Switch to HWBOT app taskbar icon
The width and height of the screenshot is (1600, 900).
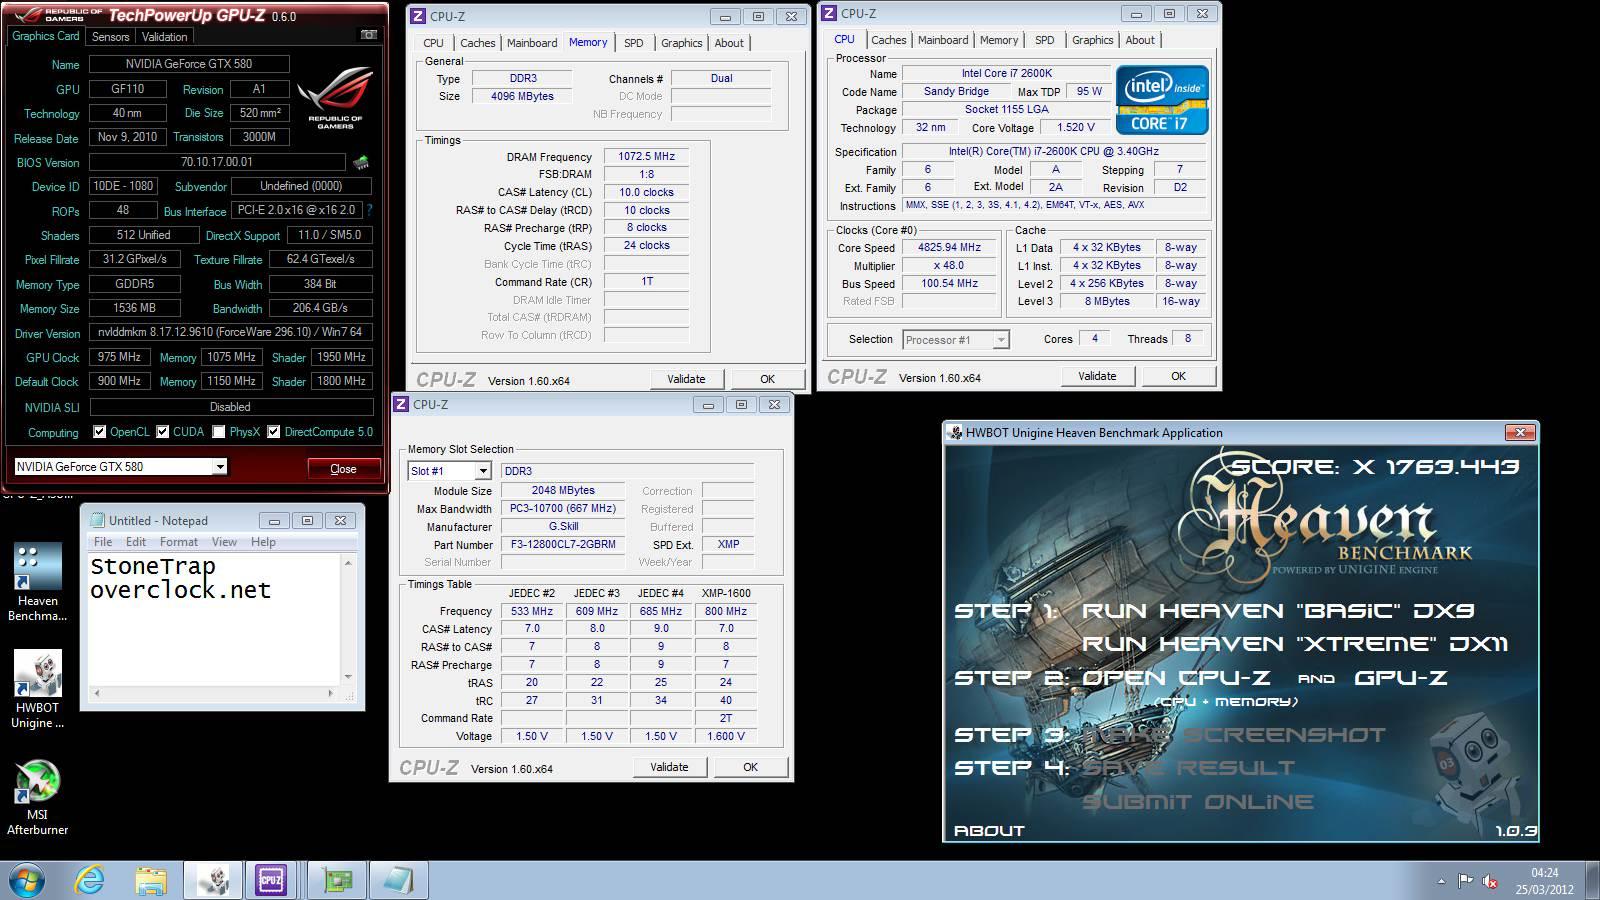pyautogui.click(x=212, y=880)
